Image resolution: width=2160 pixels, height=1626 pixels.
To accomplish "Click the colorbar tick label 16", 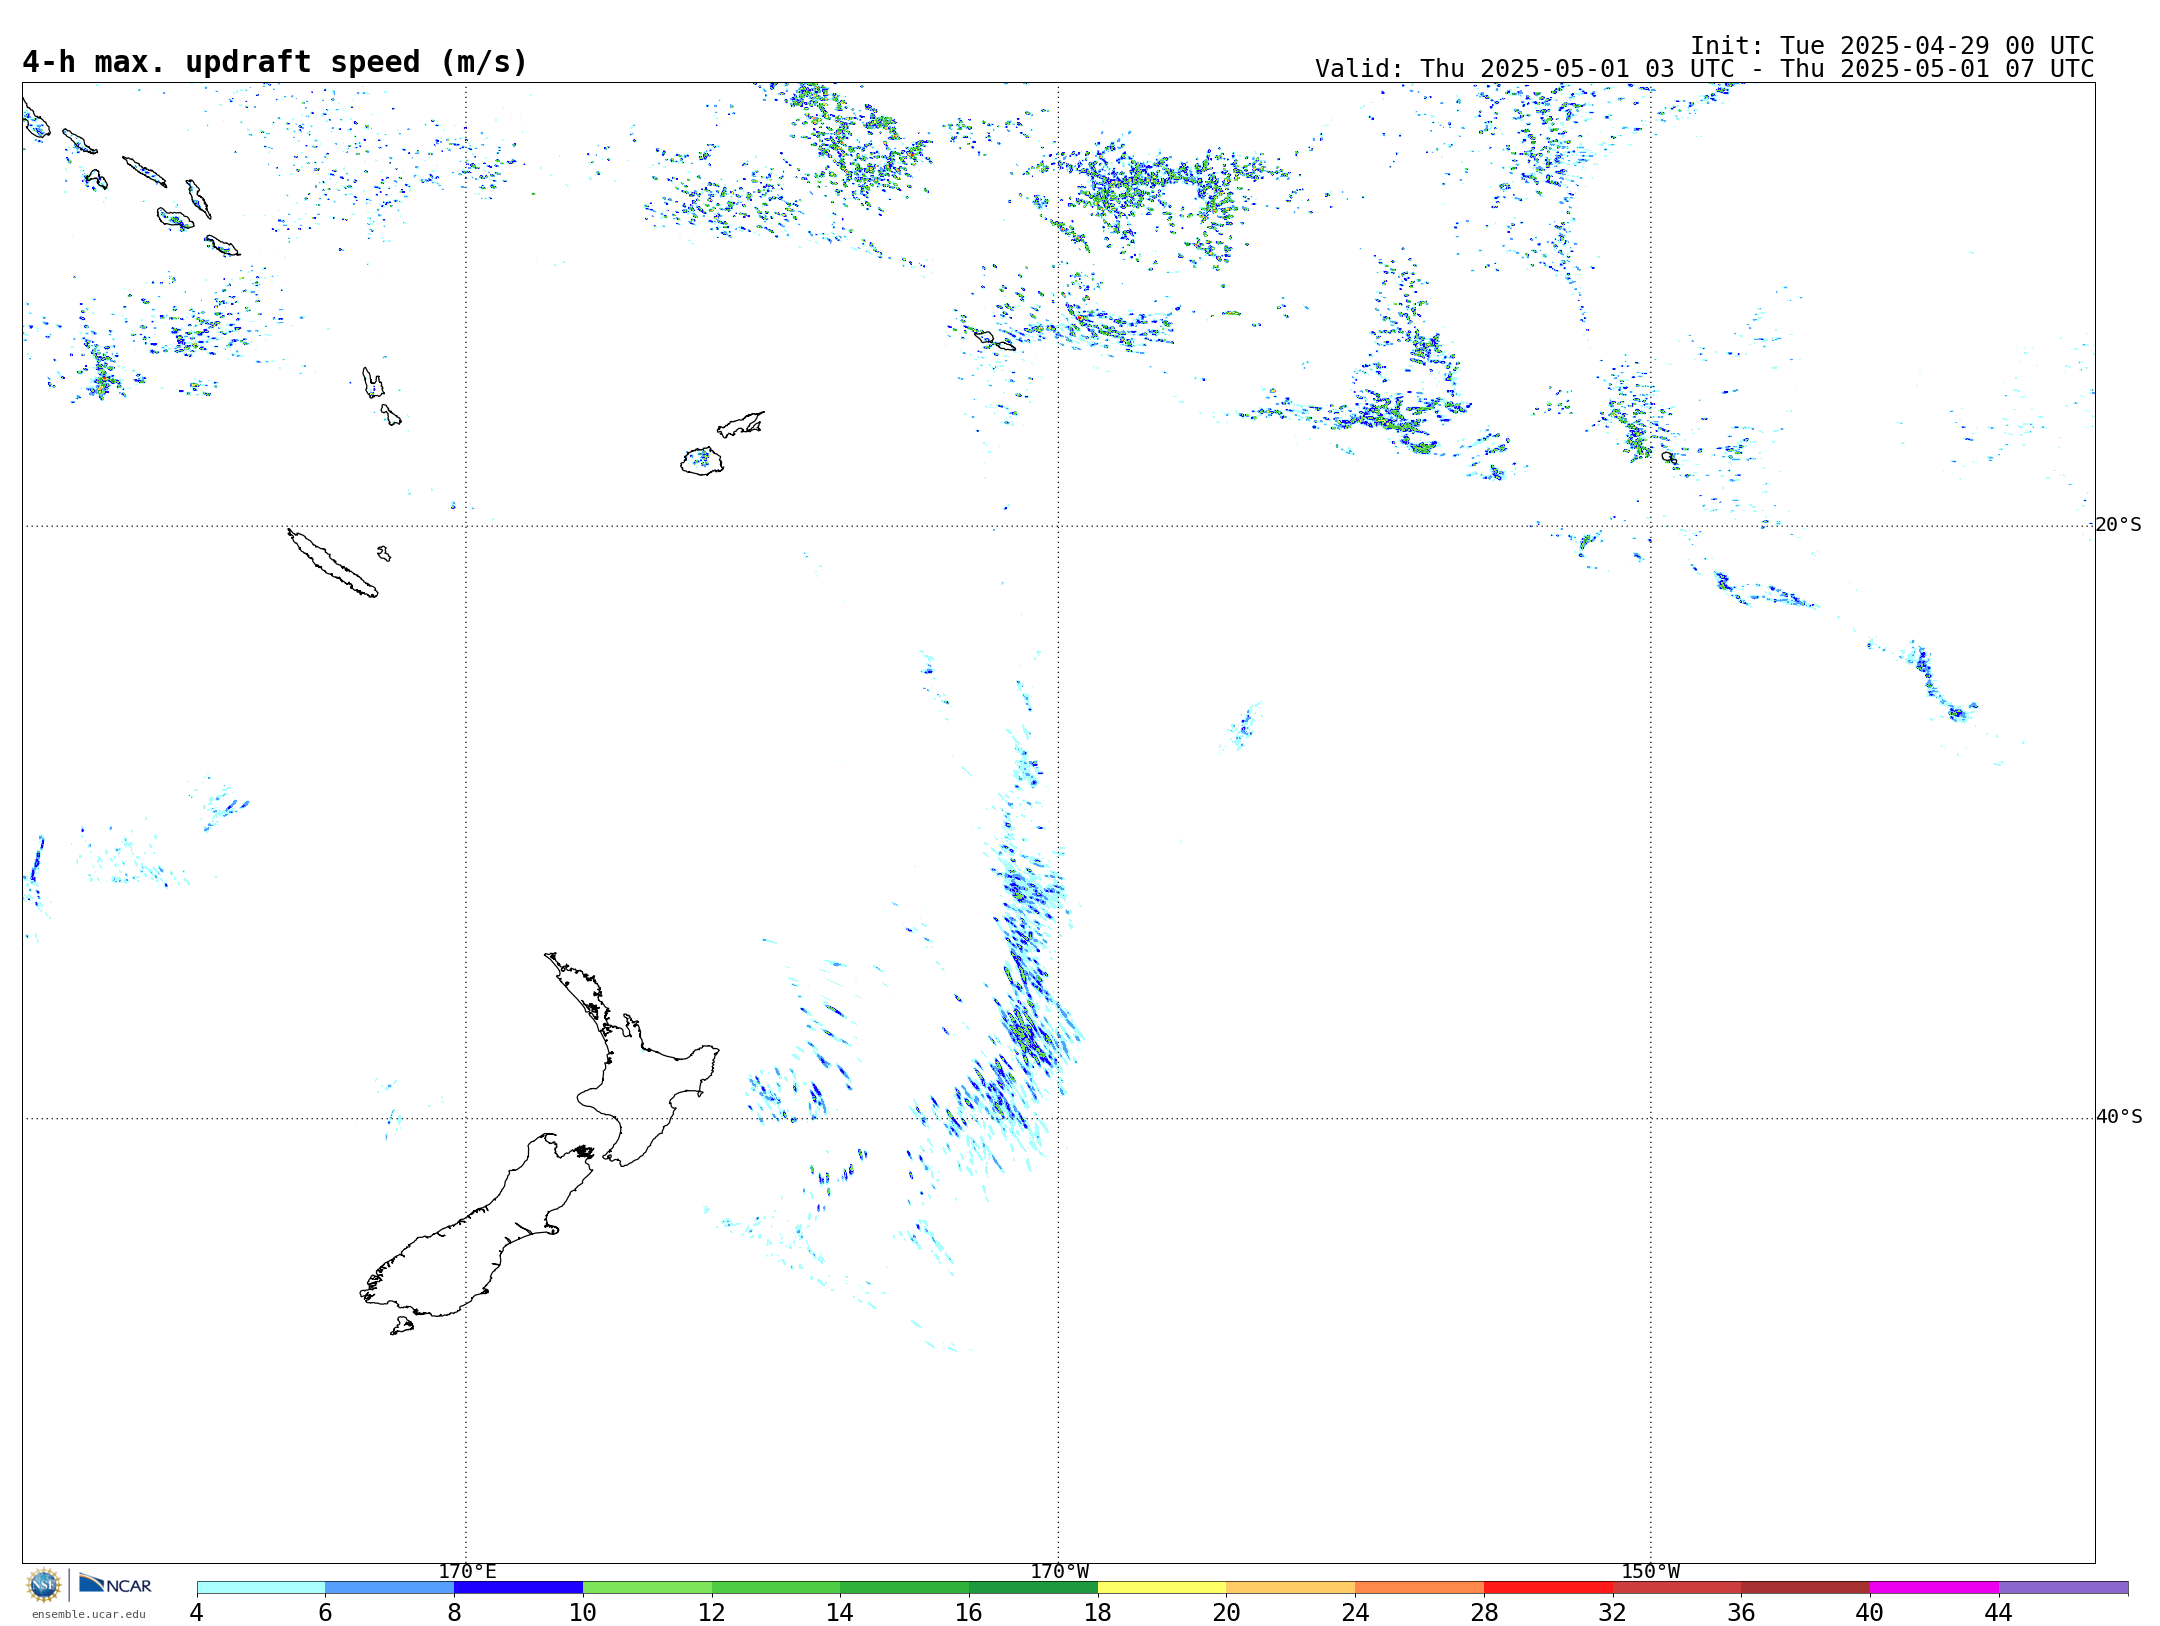I will click(969, 1612).
